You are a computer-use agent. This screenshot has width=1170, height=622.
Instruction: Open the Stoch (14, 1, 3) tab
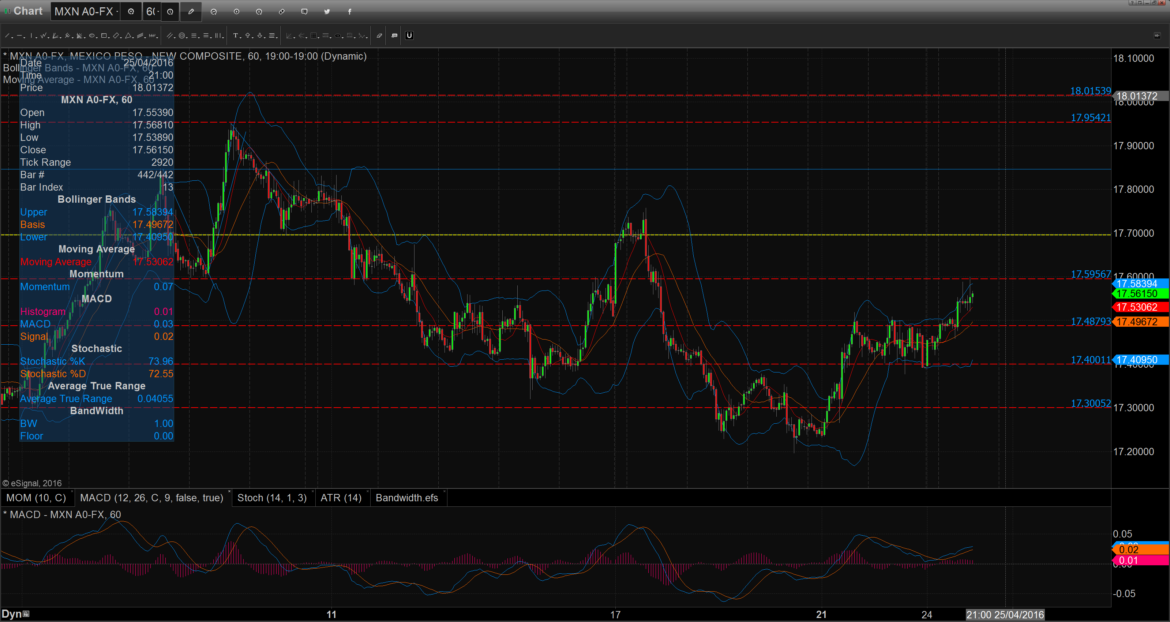click(272, 497)
